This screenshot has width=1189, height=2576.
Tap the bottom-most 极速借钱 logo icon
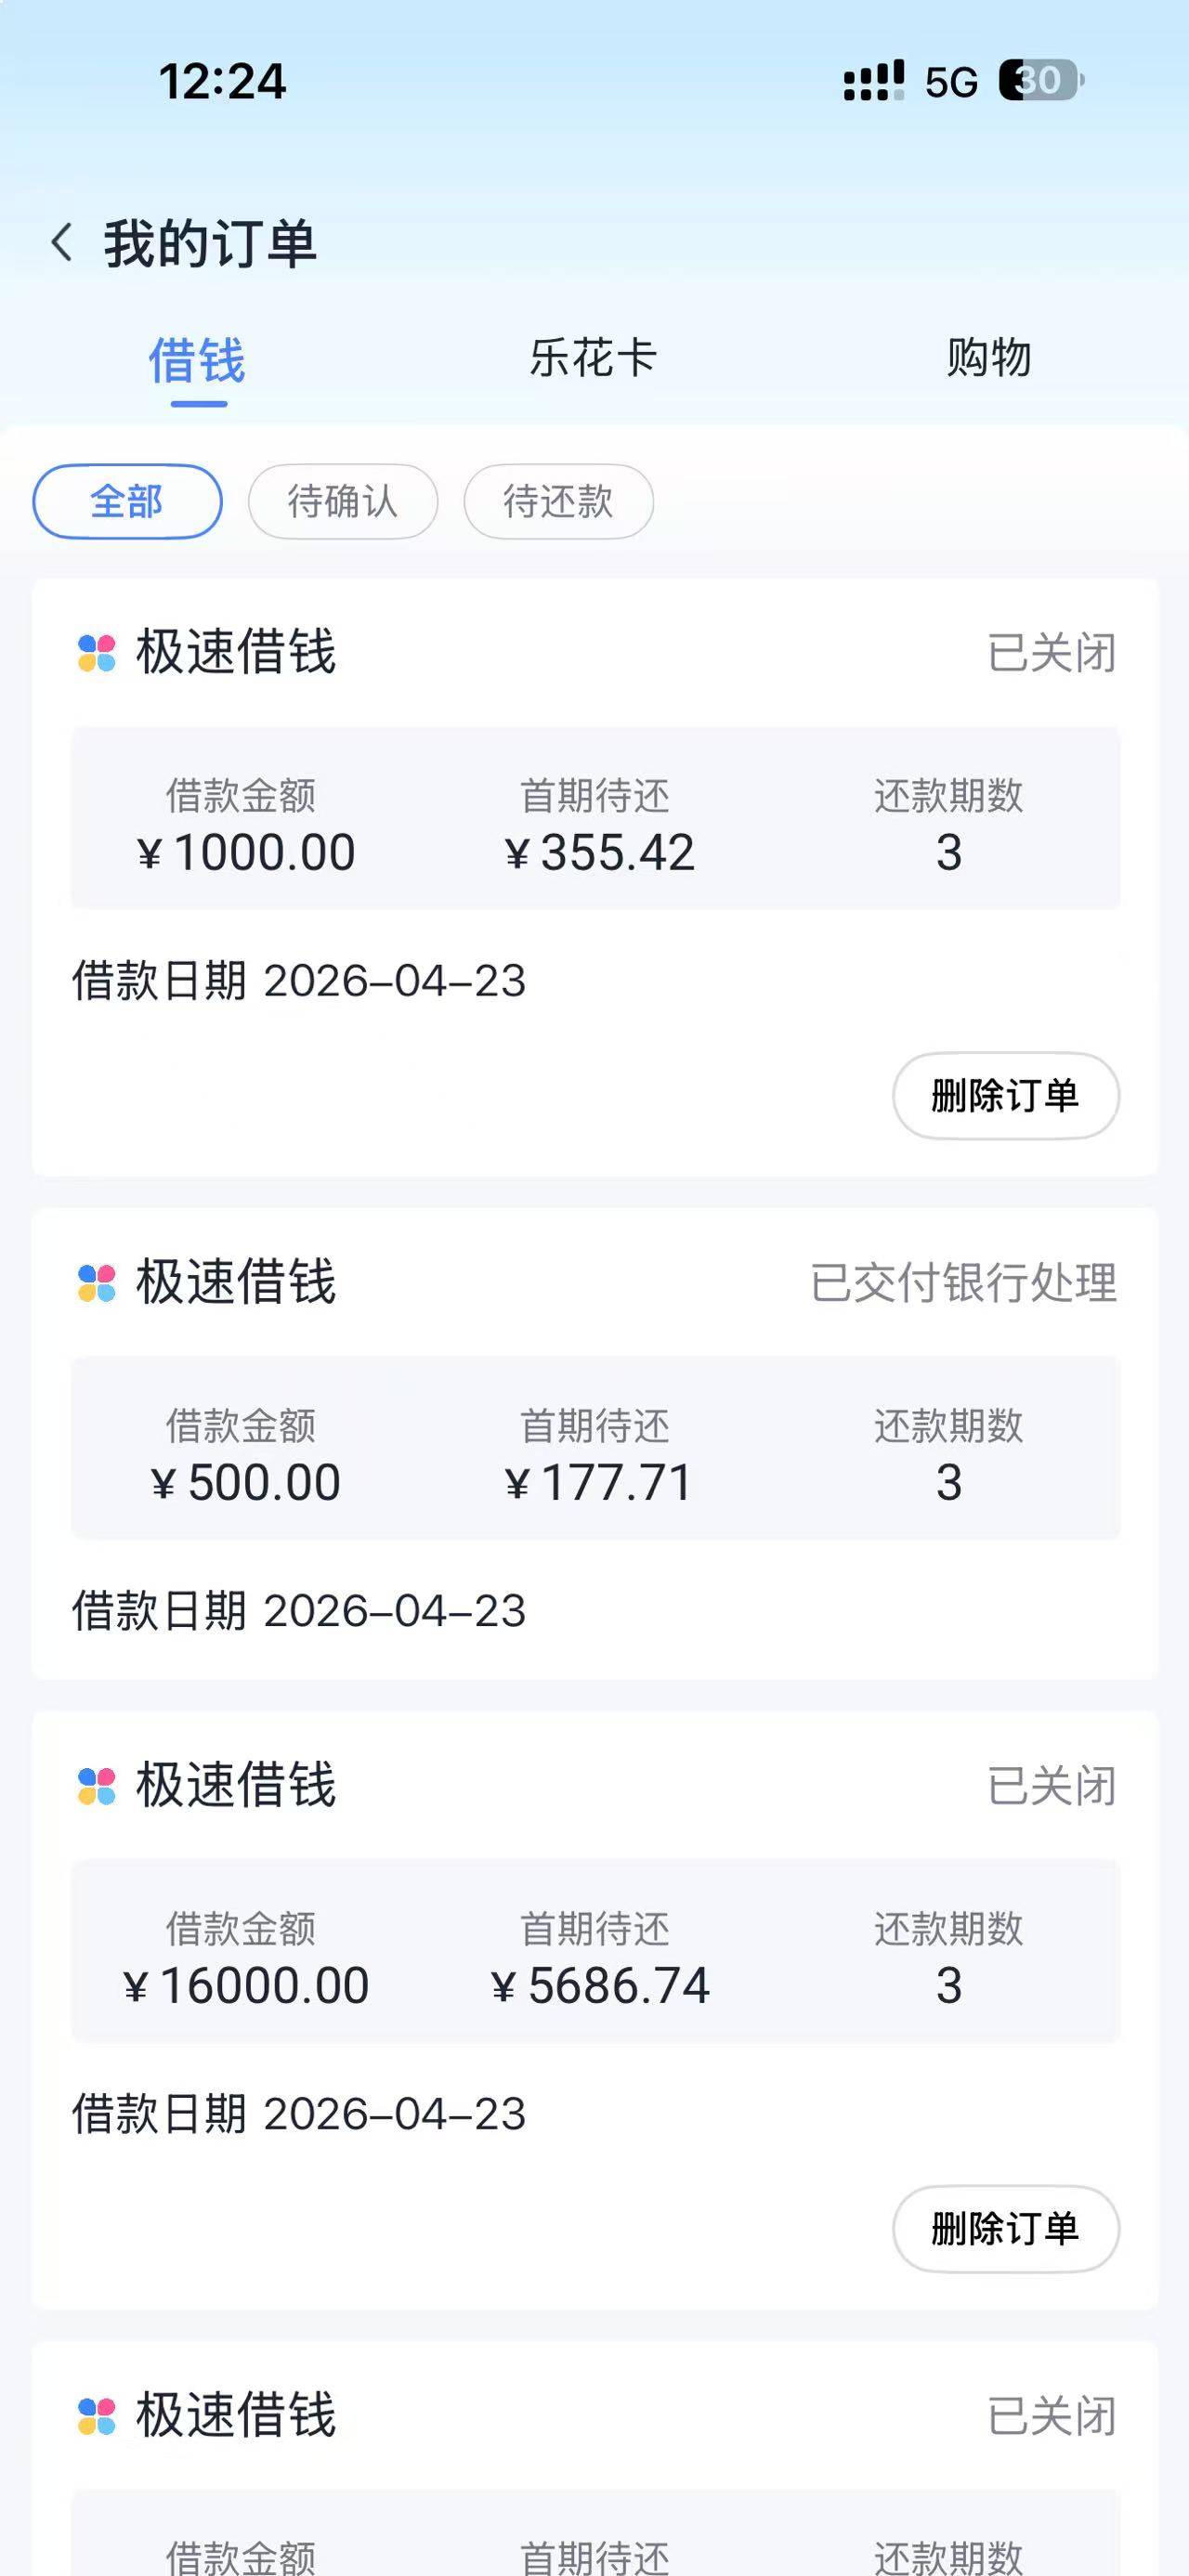[97, 2416]
